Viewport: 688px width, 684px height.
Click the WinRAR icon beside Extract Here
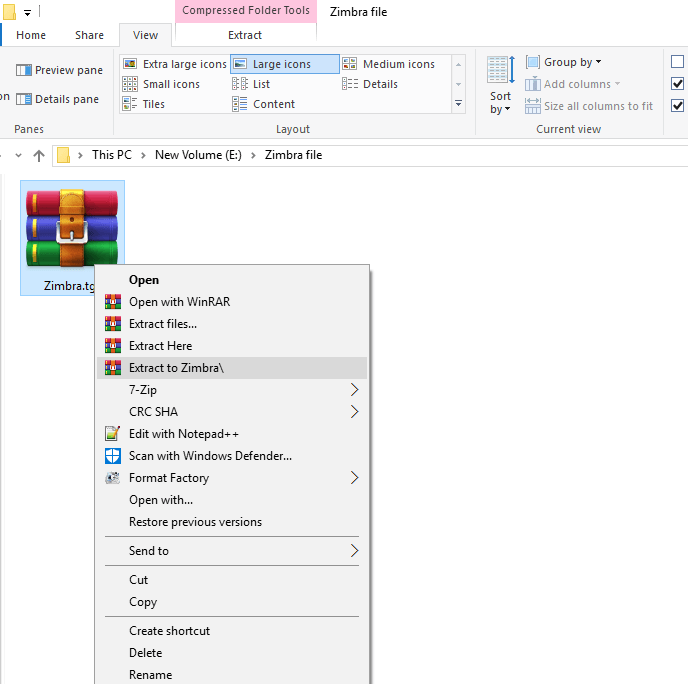[x=113, y=346]
